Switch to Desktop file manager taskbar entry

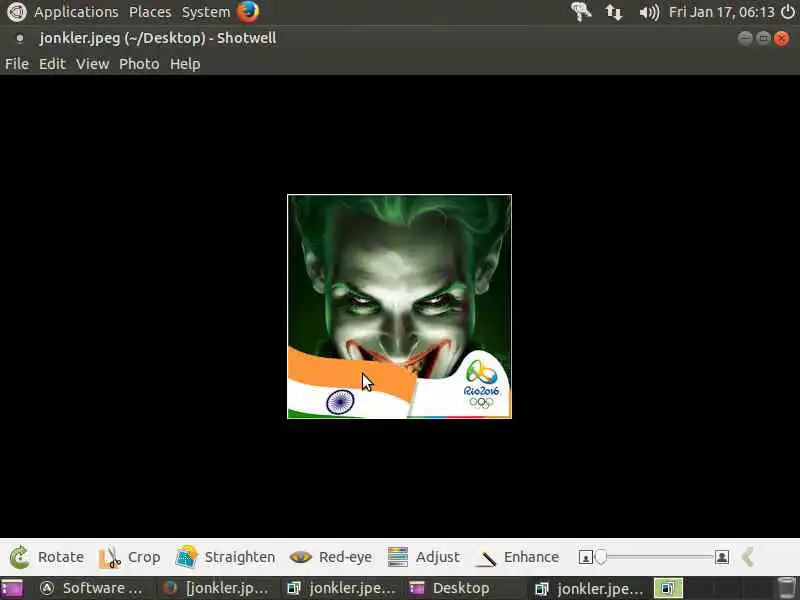click(x=449, y=588)
